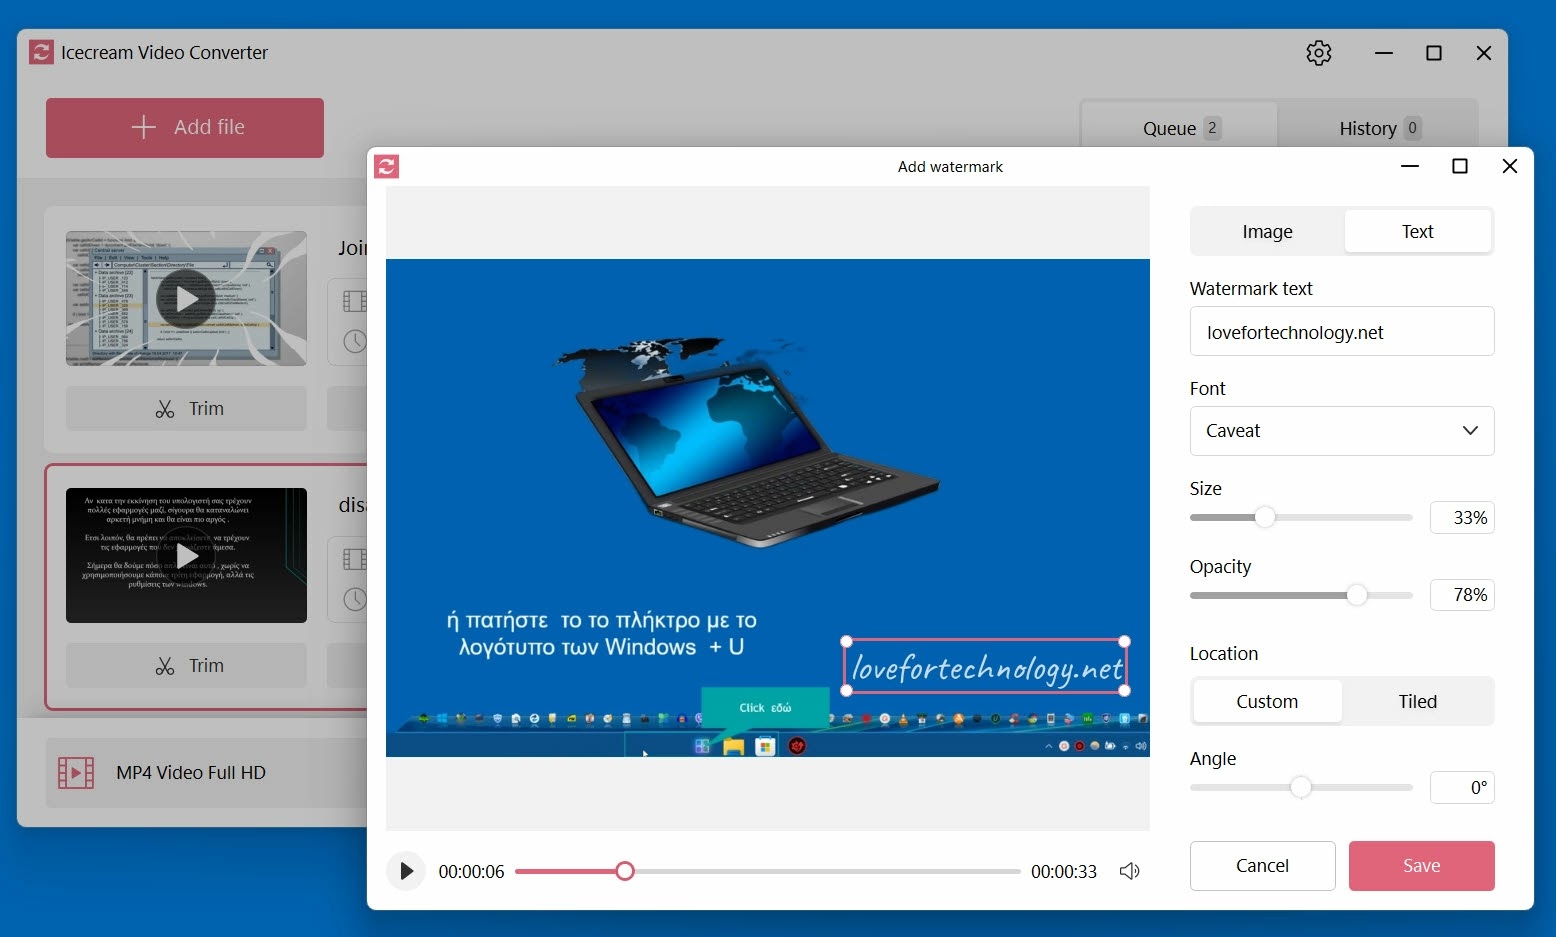Screen dimensions: 1556x937
Task: Select the lovefortechnology.net watermark on preview
Action: pyautogui.click(x=986, y=667)
